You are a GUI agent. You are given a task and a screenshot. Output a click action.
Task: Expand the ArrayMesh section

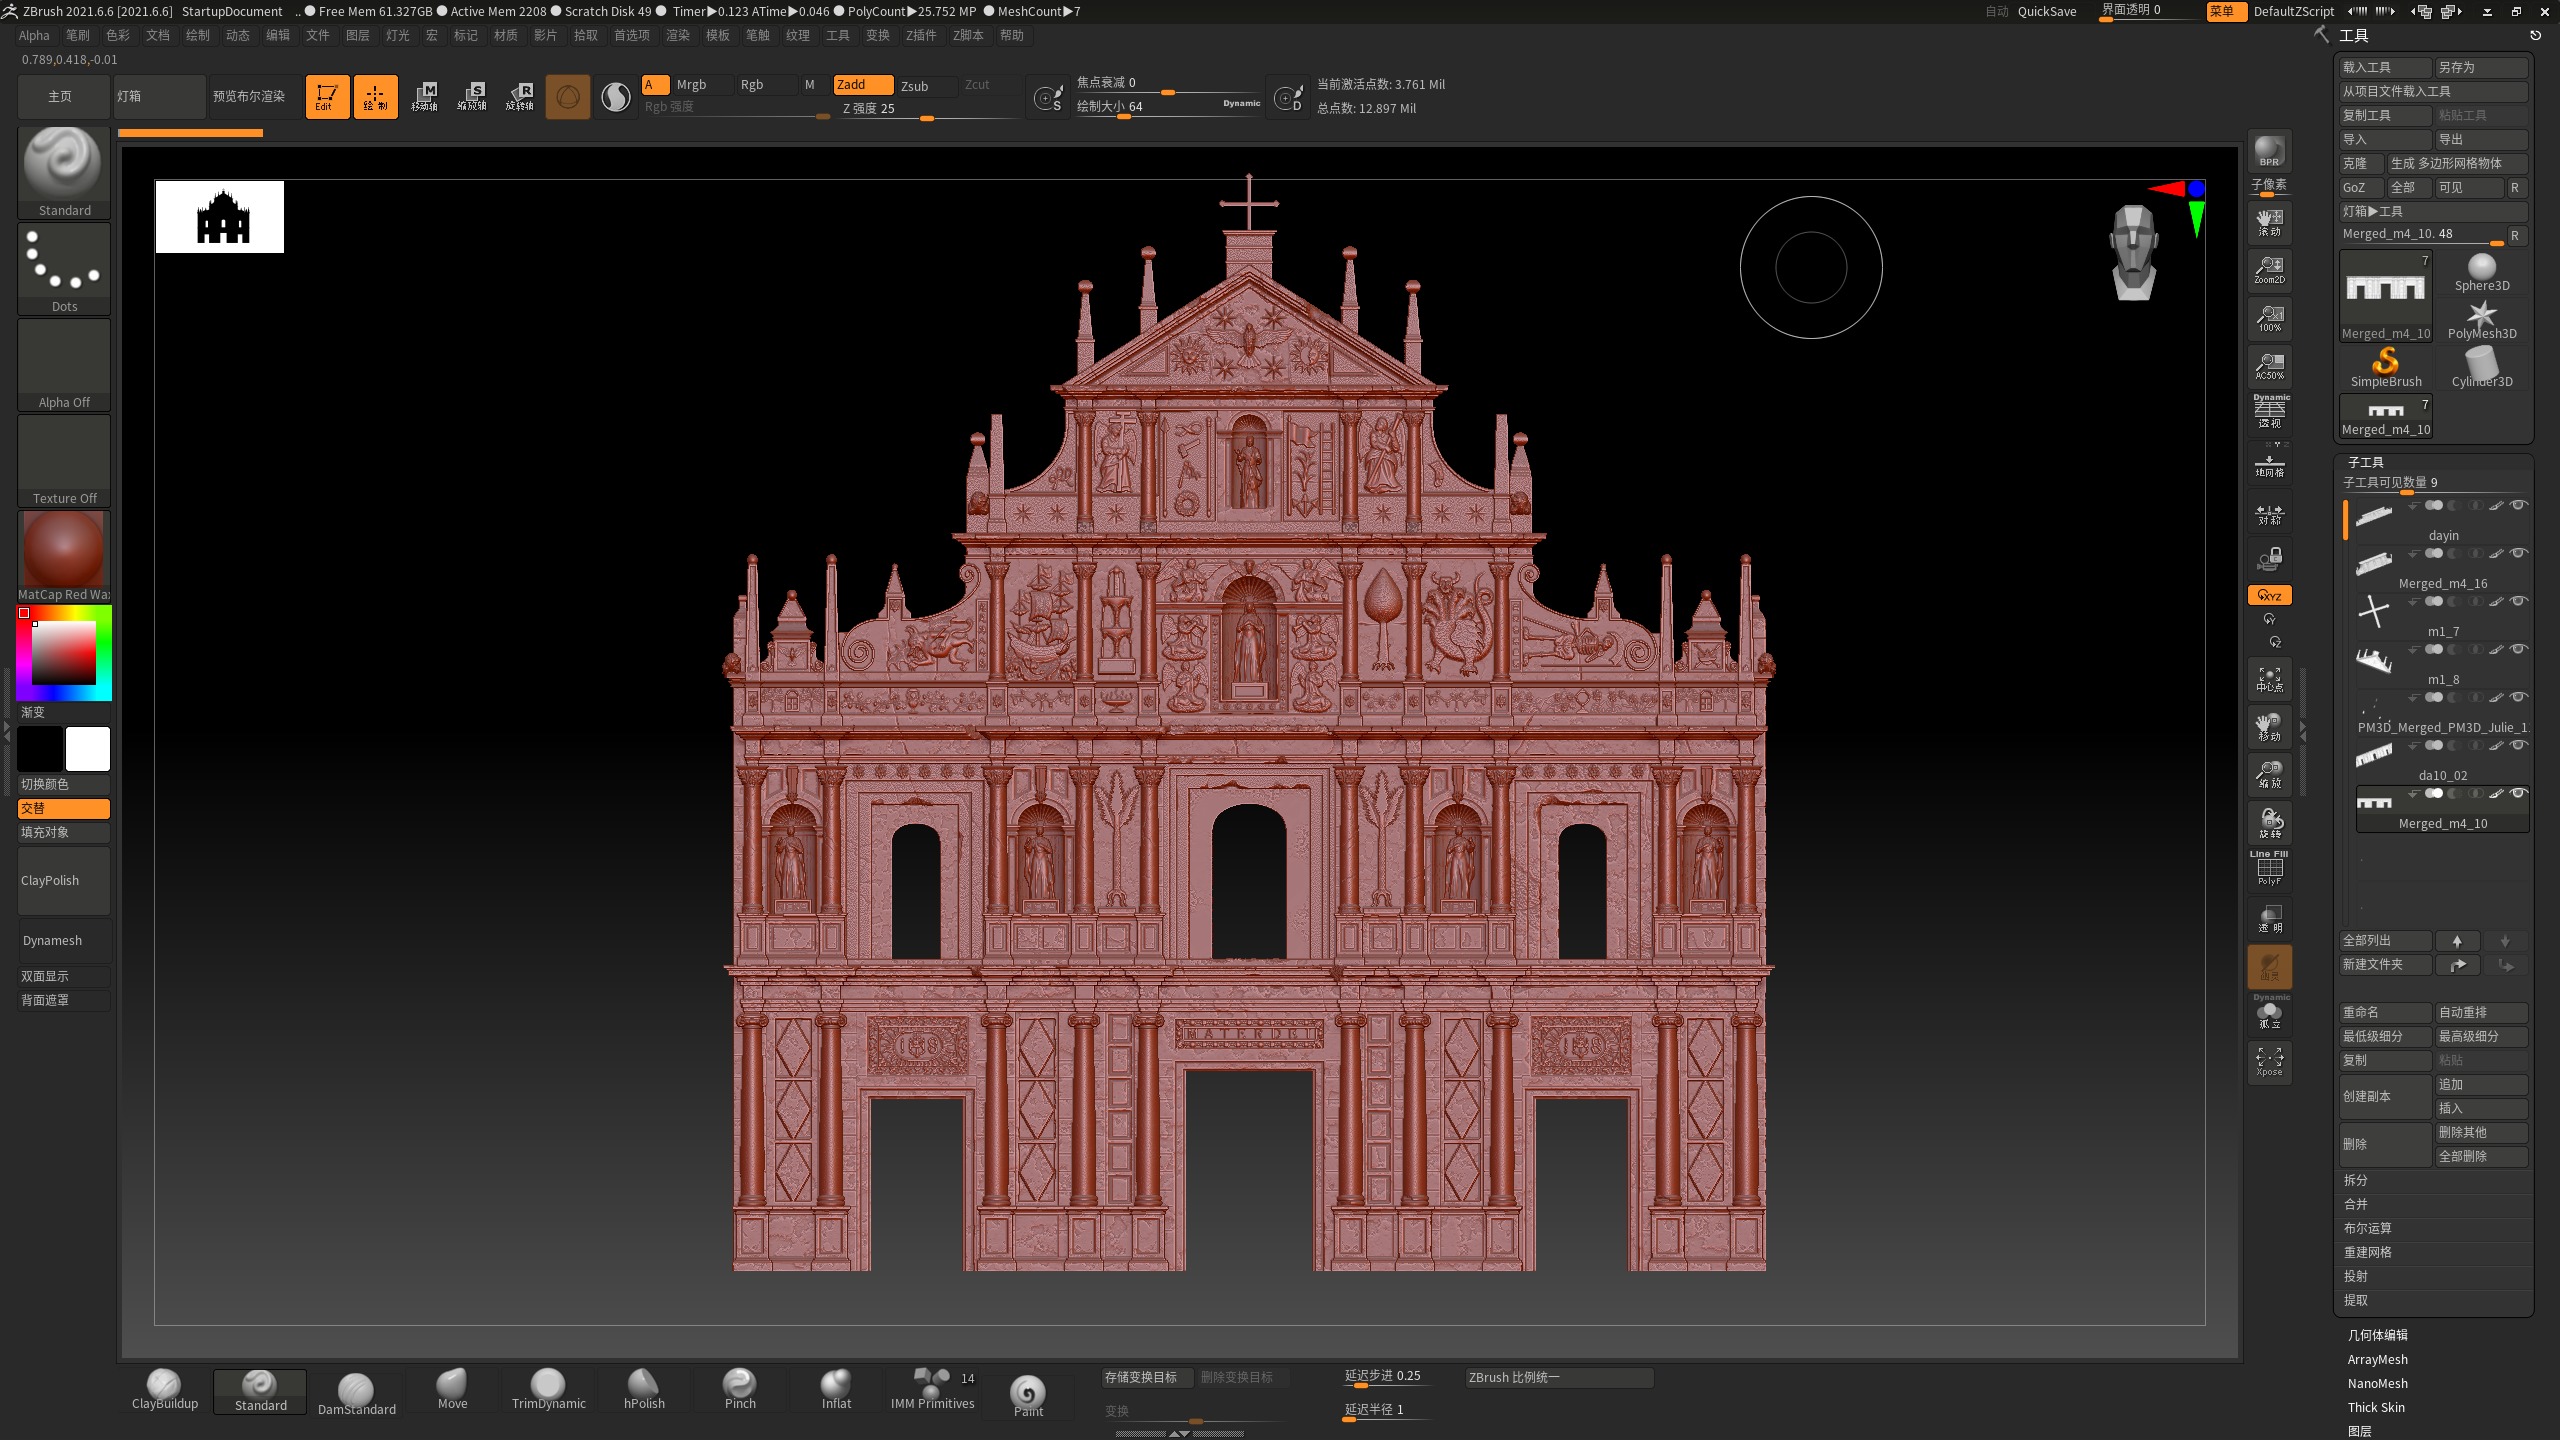point(2378,1359)
